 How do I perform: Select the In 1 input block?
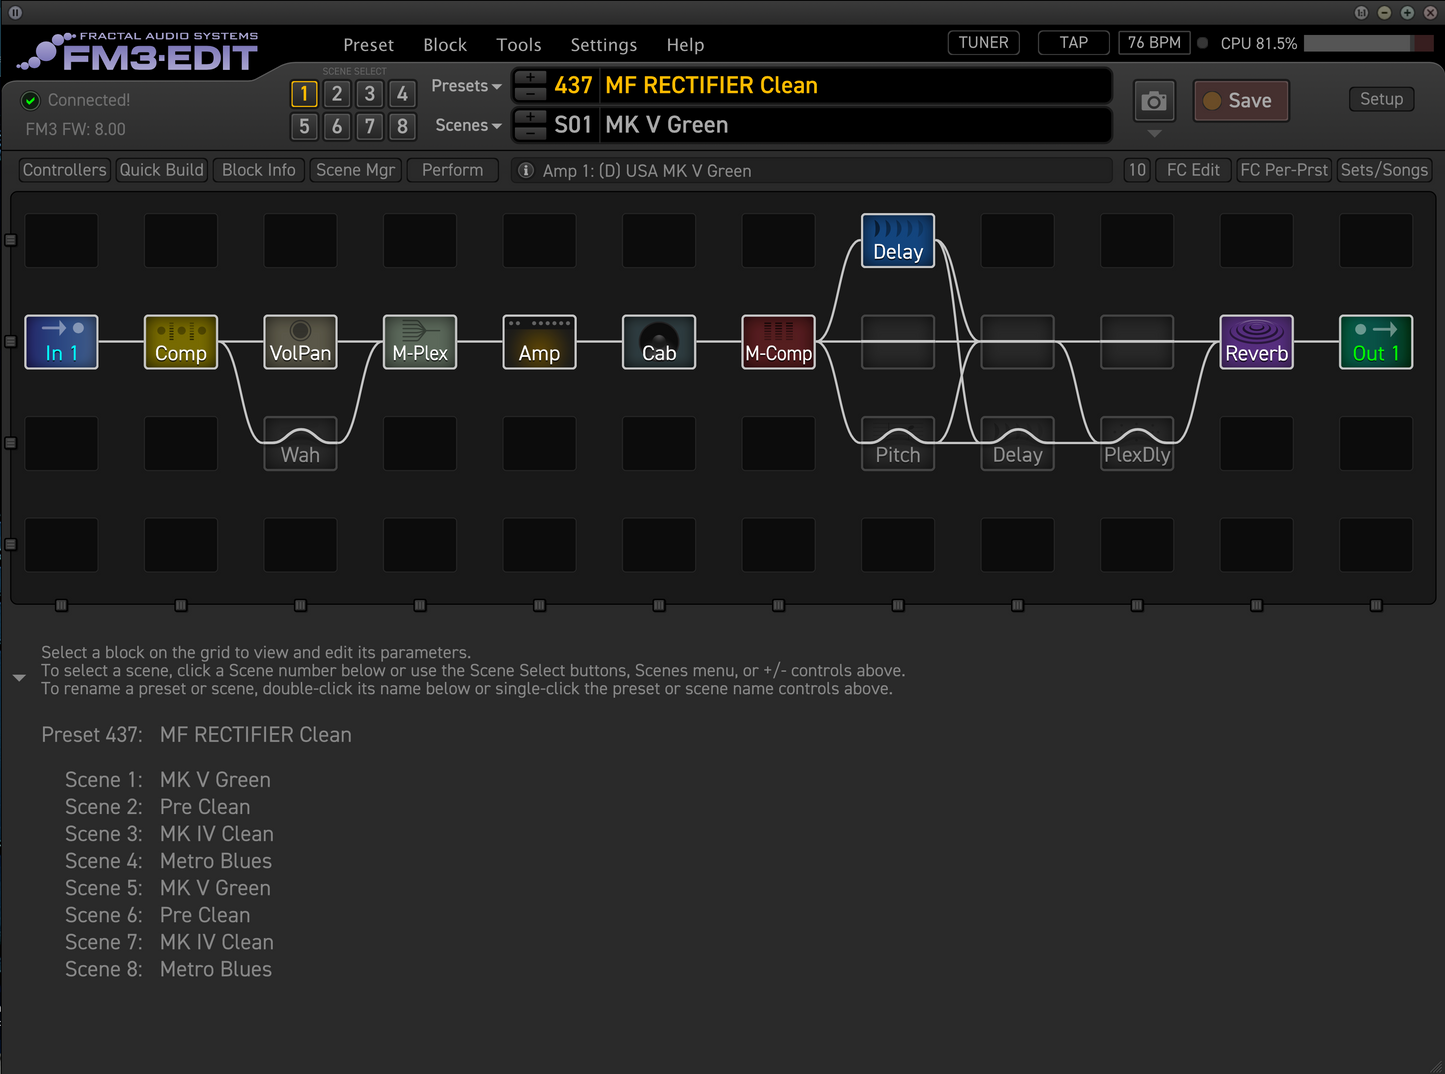click(61, 342)
